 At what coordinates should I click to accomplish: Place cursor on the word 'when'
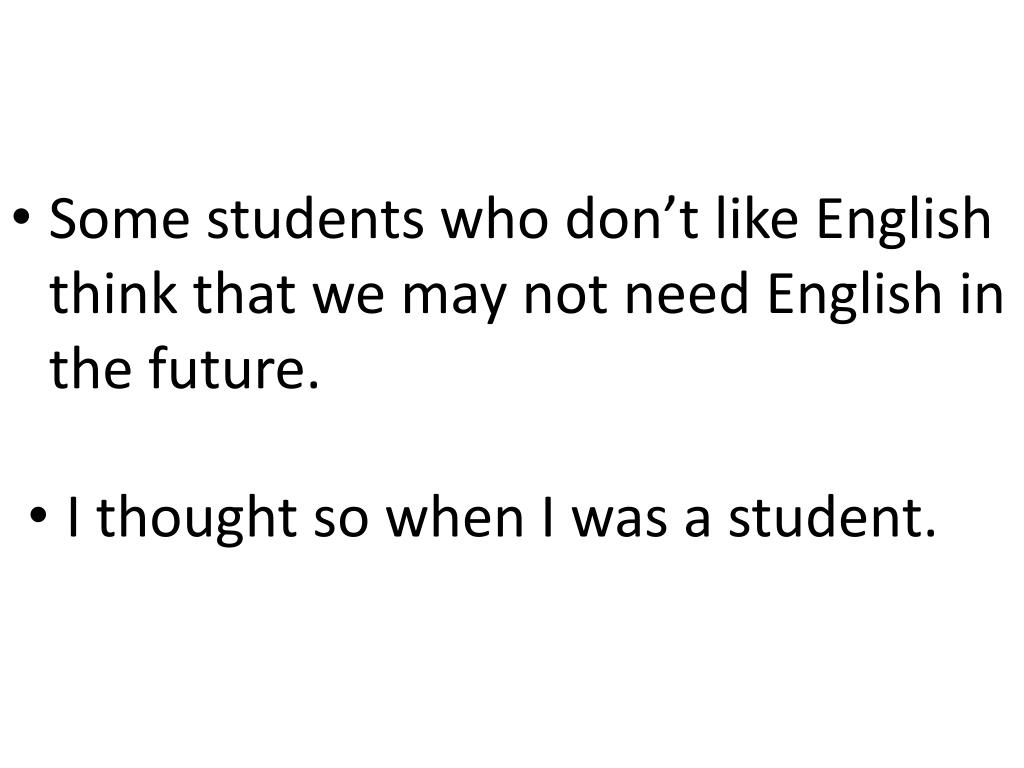[x=455, y=517]
